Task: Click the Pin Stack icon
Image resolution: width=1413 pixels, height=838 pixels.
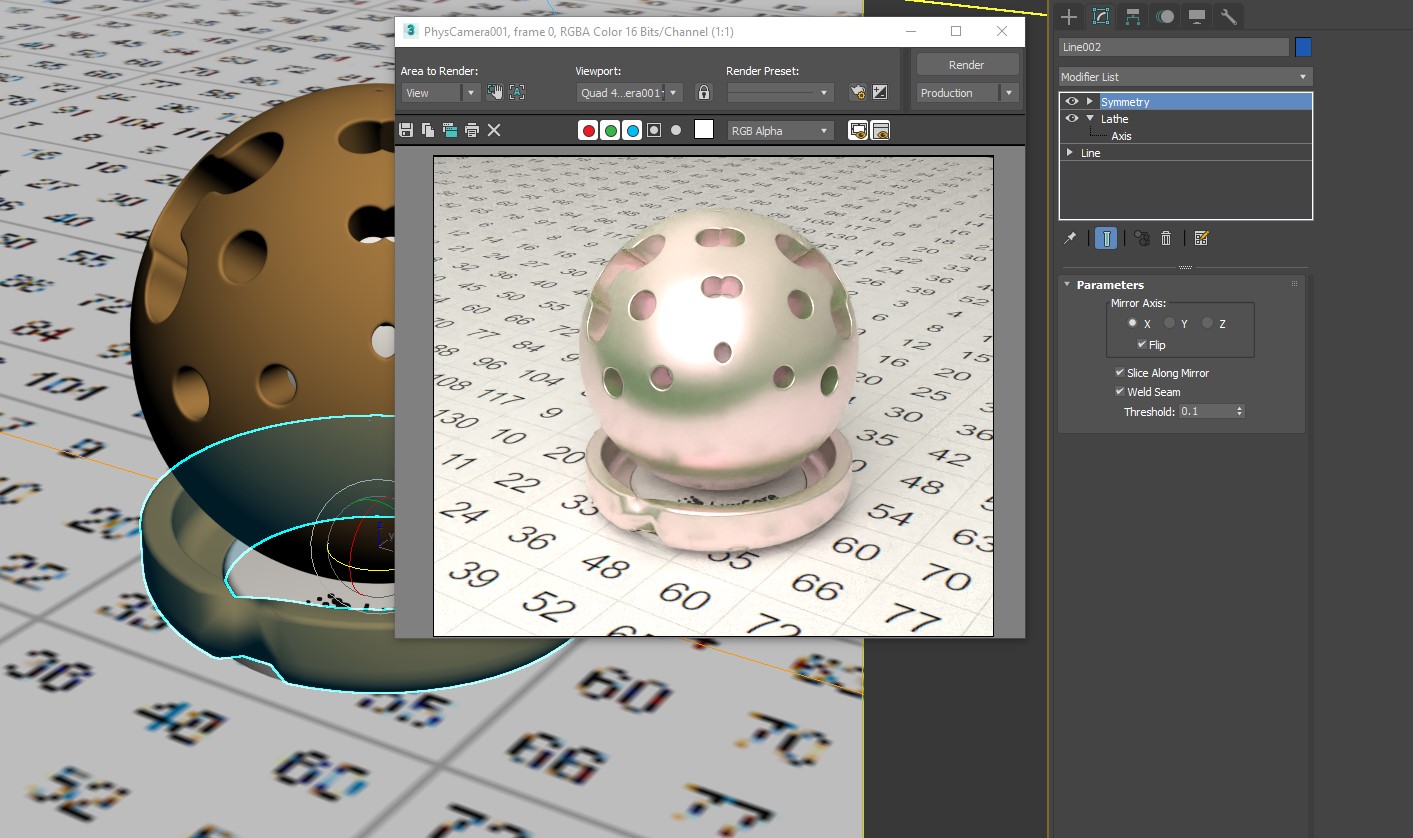Action: [x=1070, y=238]
